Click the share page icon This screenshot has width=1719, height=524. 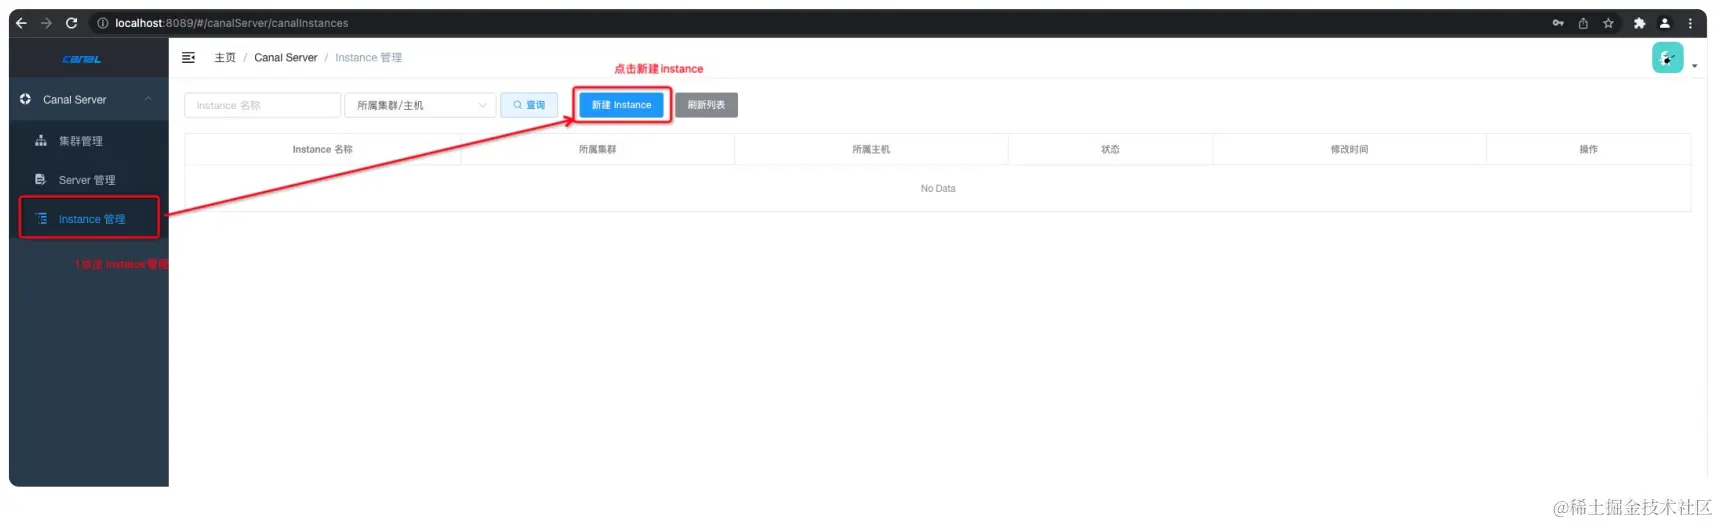pyautogui.click(x=1583, y=23)
